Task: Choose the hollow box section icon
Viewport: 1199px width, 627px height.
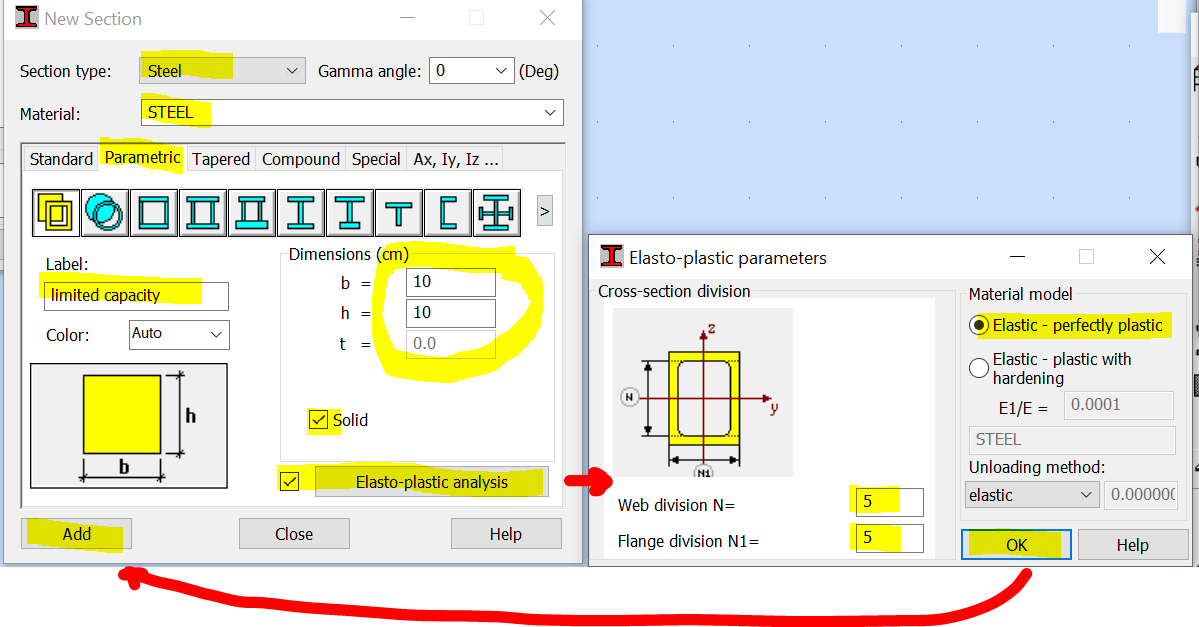Action: point(154,211)
